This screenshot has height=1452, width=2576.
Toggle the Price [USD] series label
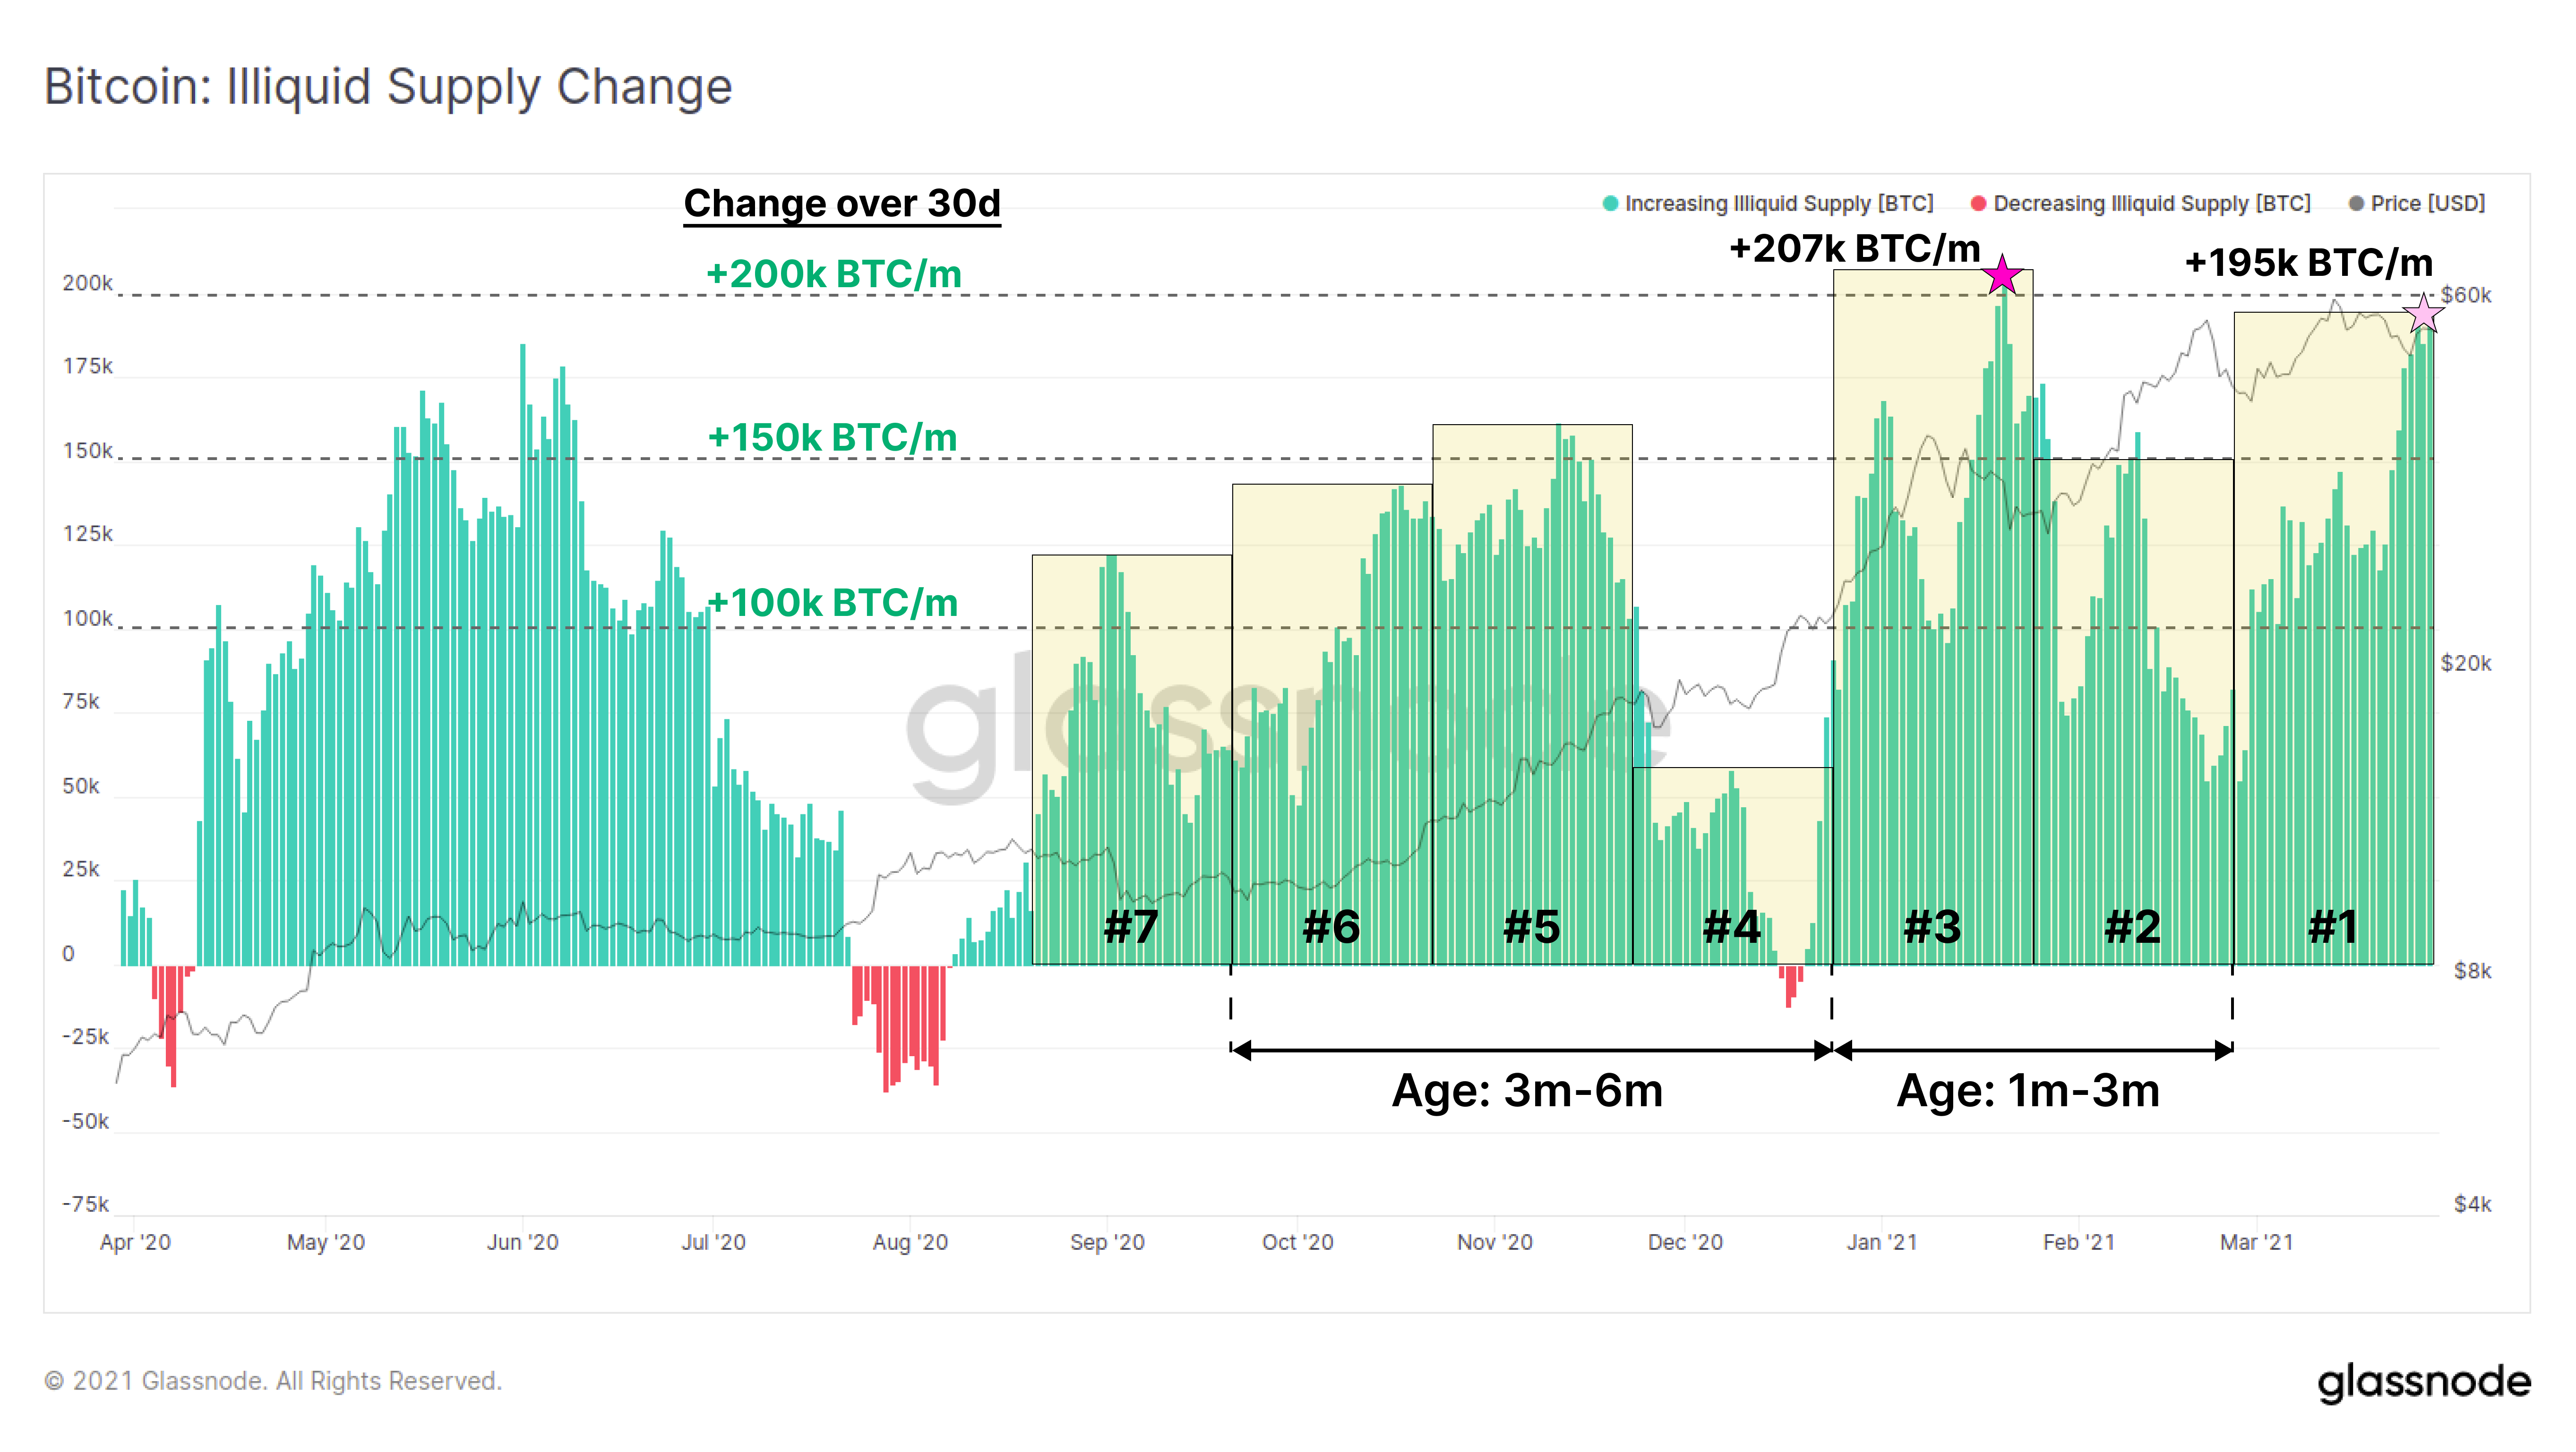click(2428, 203)
